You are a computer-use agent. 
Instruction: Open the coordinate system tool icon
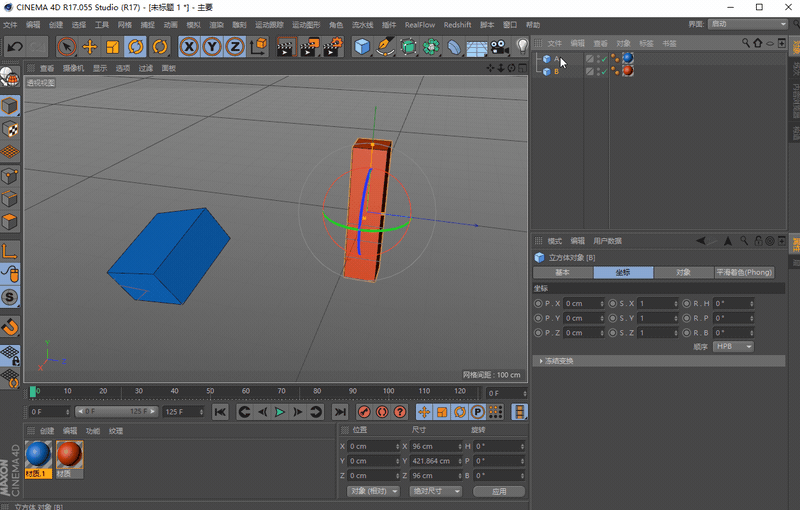(259, 46)
